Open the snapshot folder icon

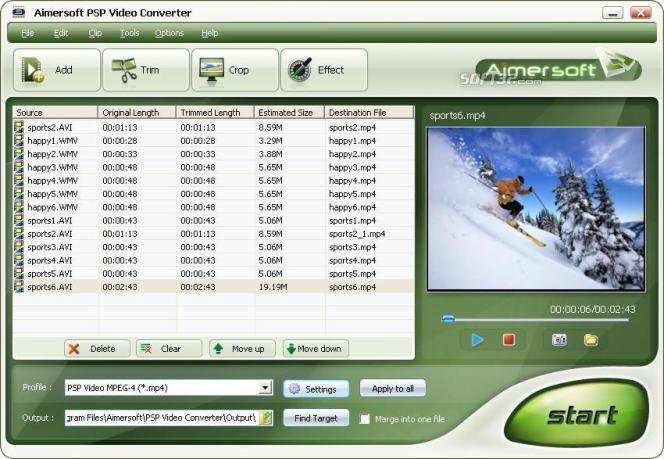click(591, 340)
